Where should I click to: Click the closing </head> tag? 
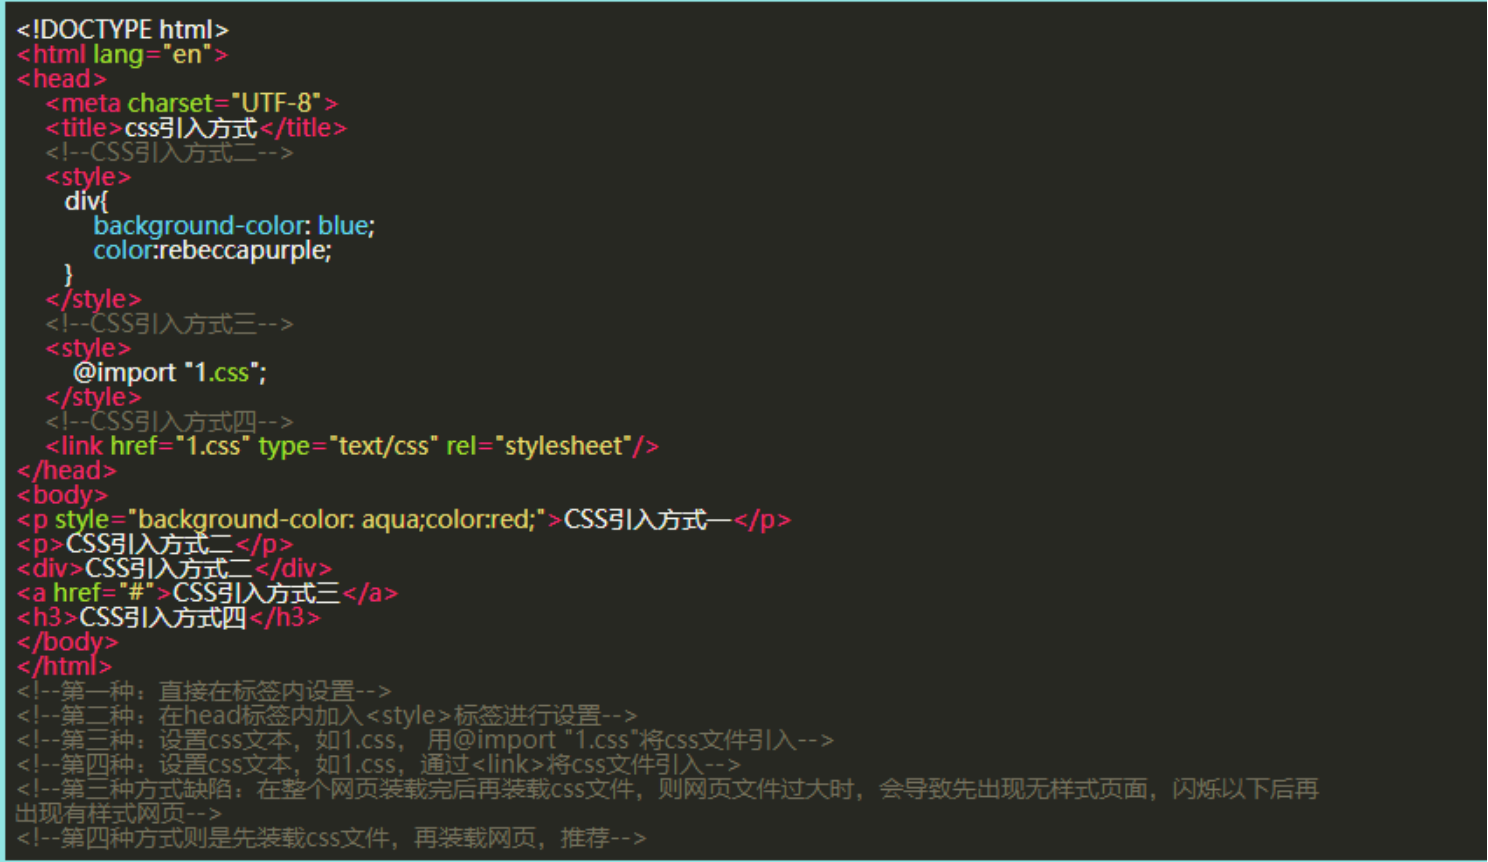pos(66,470)
